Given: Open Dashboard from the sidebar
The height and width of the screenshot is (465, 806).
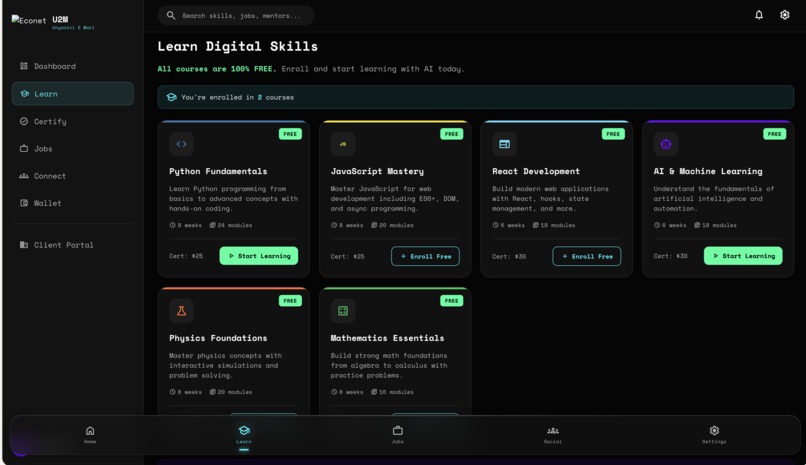Looking at the screenshot, I should (x=72, y=66).
